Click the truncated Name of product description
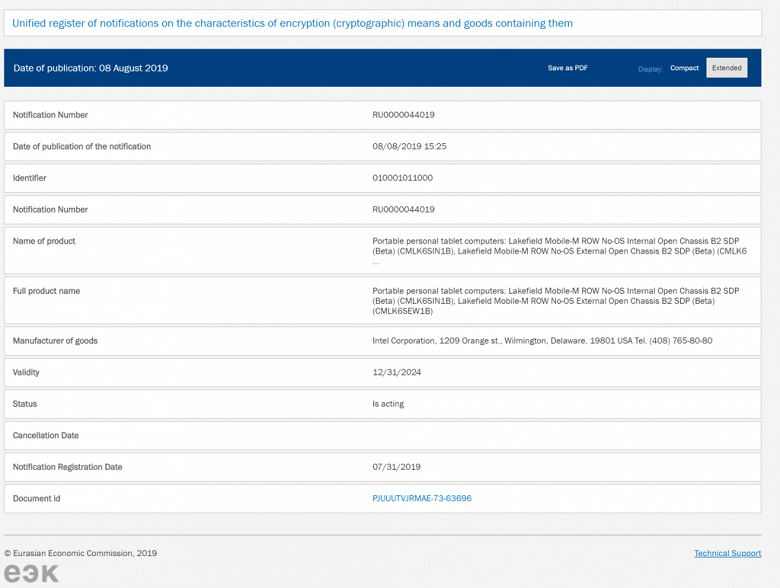This screenshot has height=588, width=780. [560, 251]
